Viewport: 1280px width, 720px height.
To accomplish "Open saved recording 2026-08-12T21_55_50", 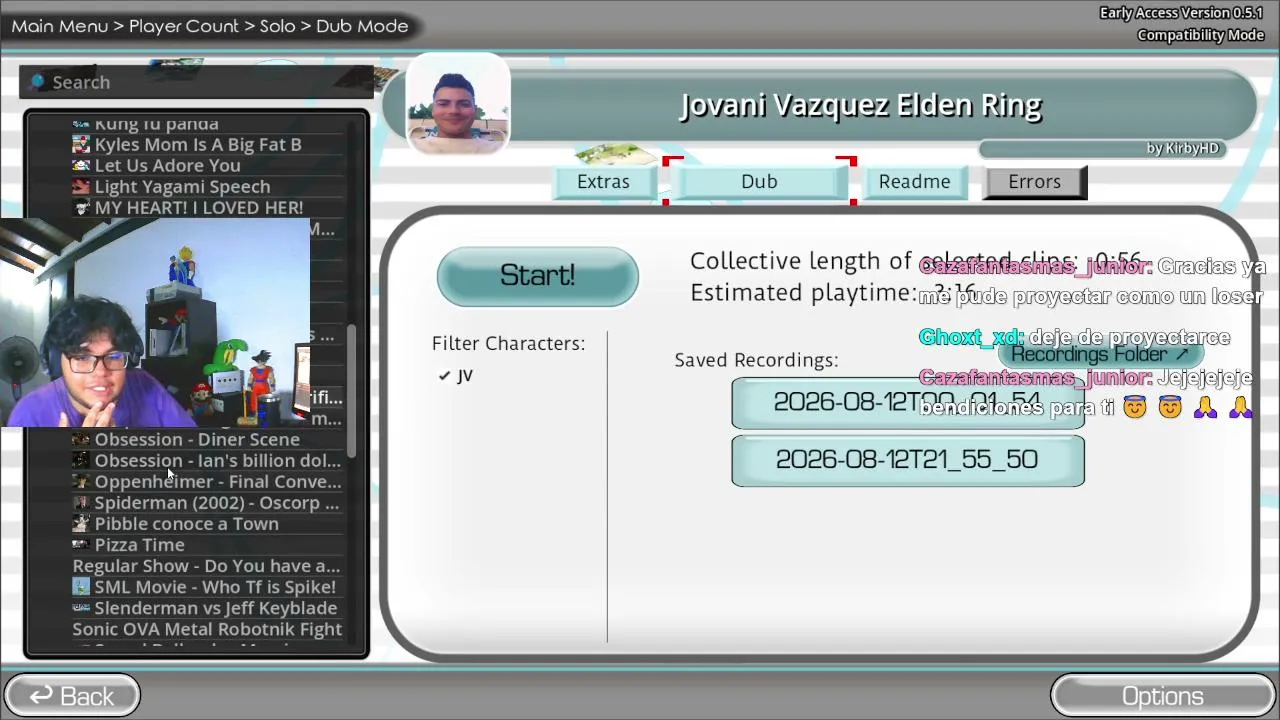I will pos(908,460).
